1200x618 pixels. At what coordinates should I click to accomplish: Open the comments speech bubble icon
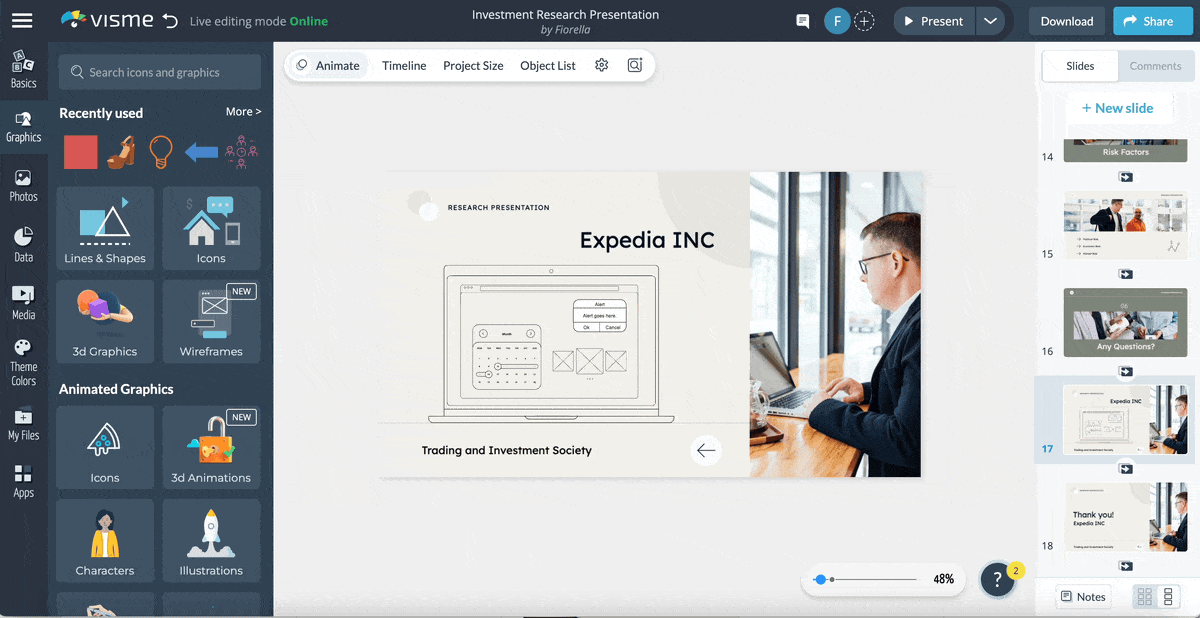click(802, 21)
